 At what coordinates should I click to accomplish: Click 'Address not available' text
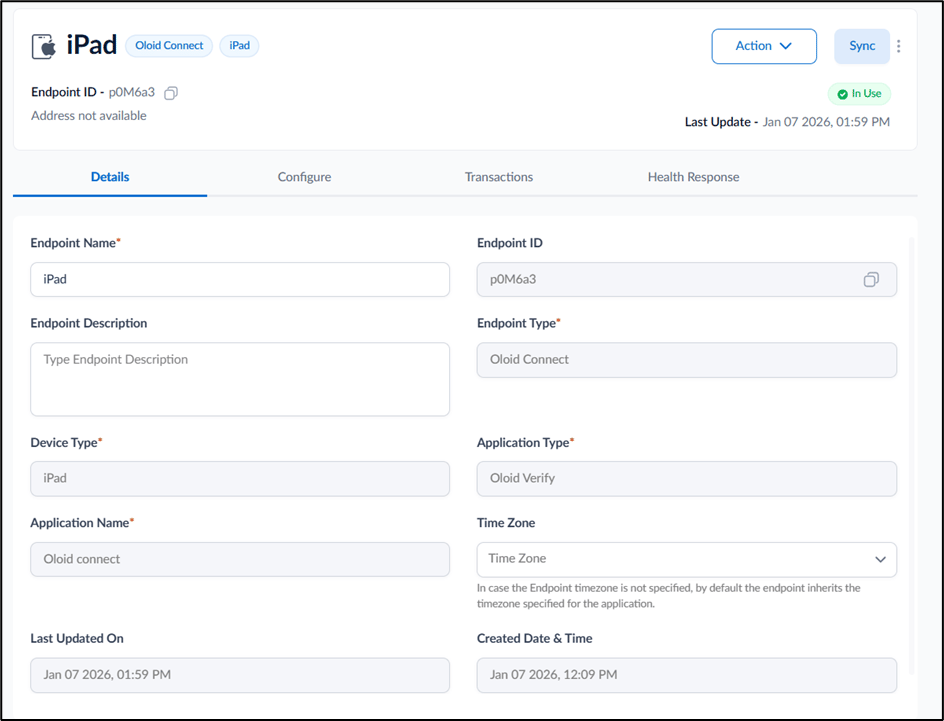point(88,116)
